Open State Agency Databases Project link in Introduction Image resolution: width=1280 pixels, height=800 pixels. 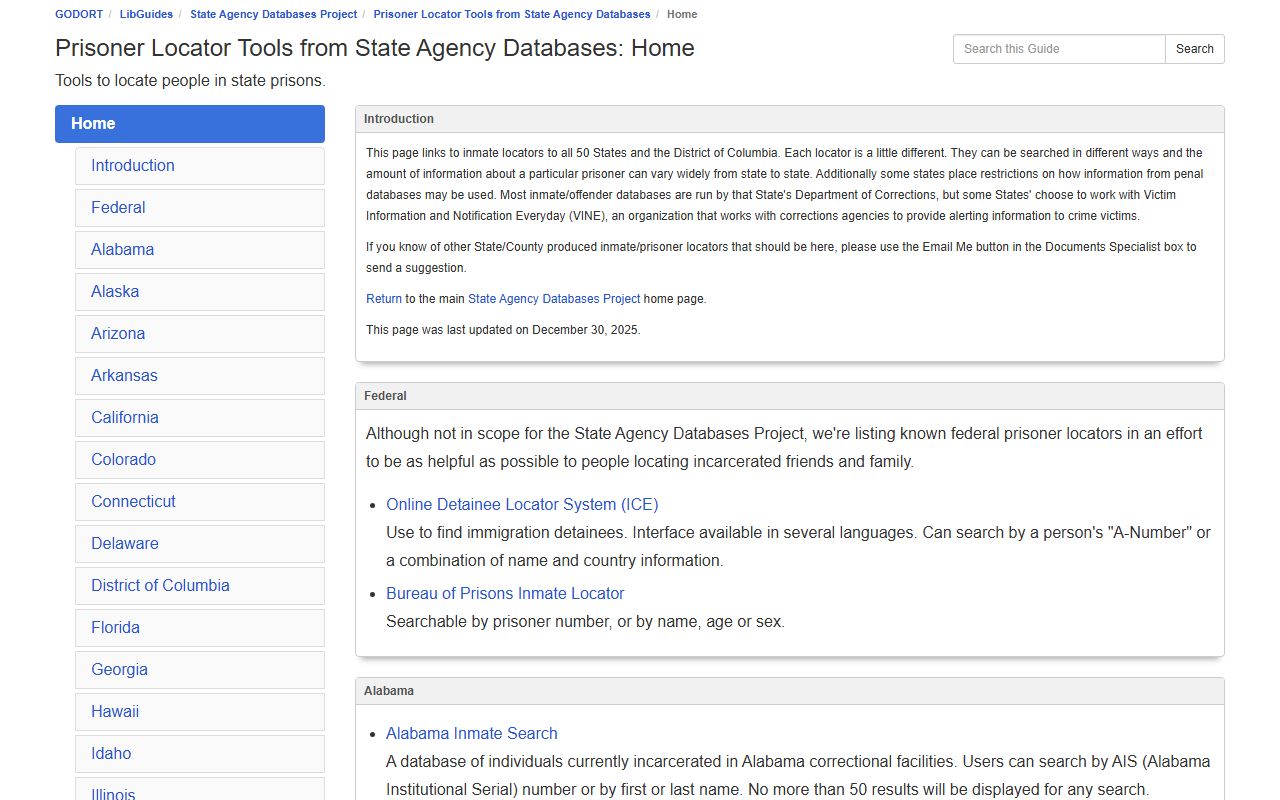click(x=554, y=299)
